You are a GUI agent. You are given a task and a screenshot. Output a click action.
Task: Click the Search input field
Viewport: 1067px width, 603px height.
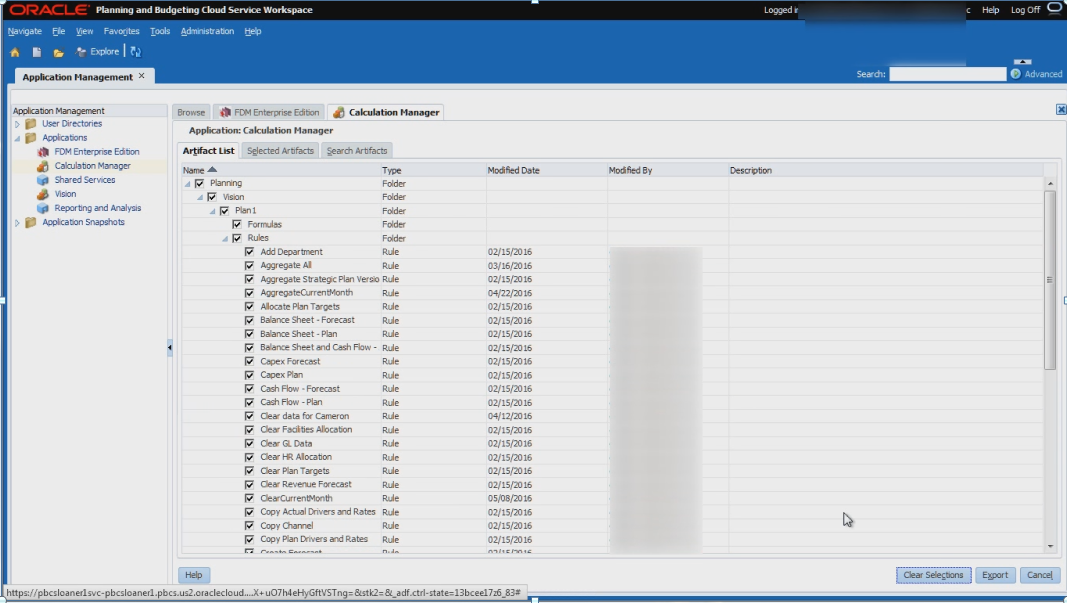[947, 74]
